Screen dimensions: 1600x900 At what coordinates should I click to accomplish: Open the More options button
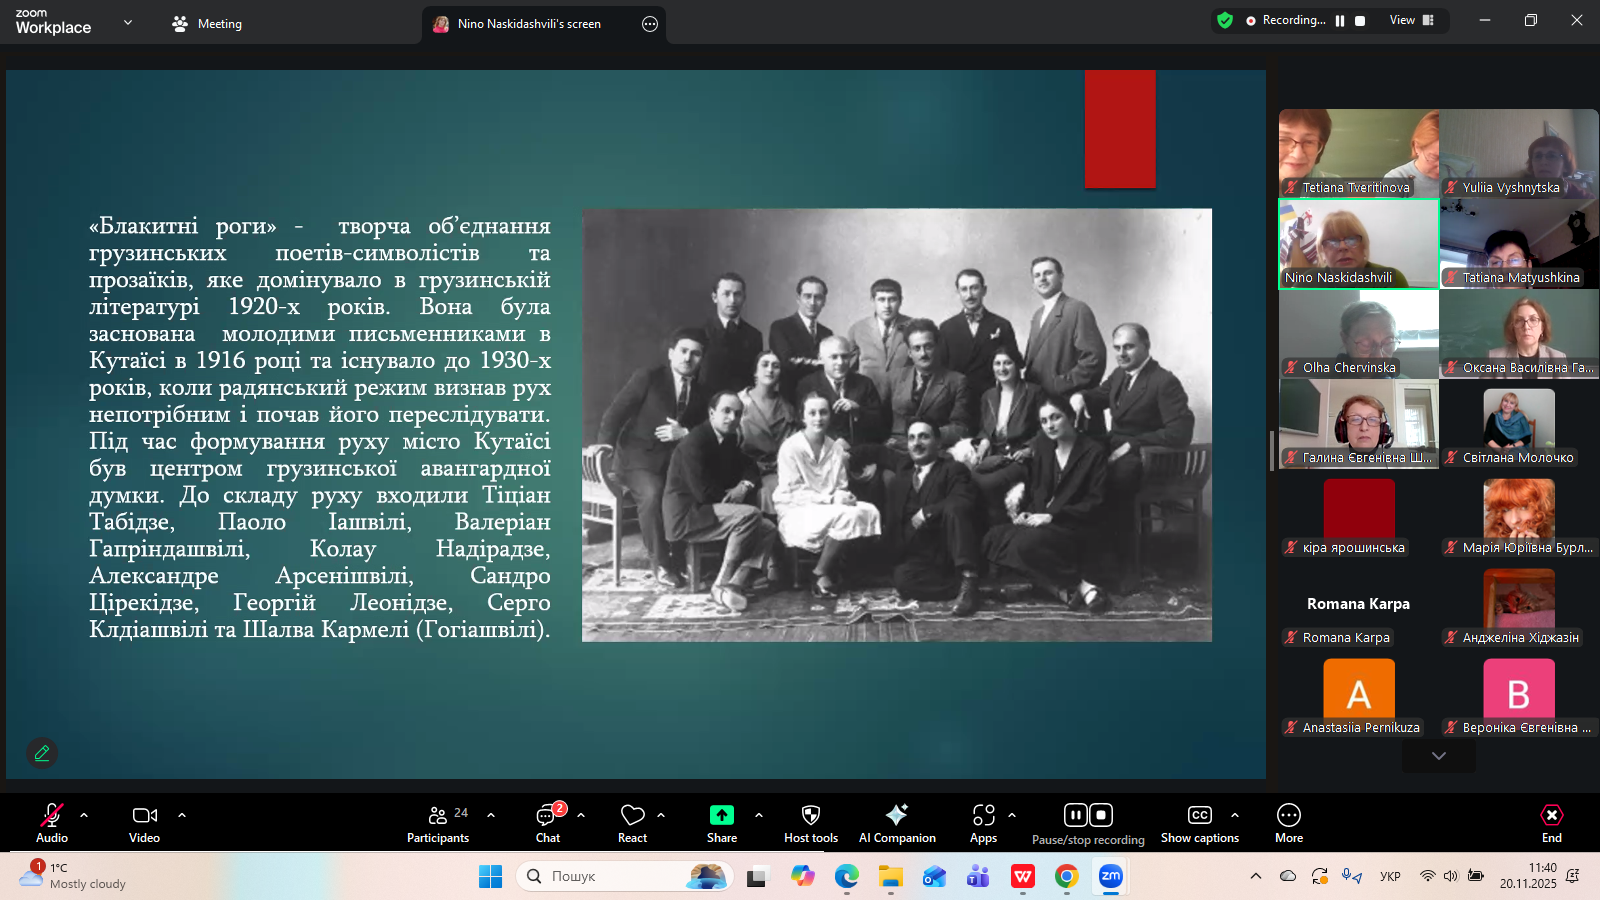coord(1288,823)
